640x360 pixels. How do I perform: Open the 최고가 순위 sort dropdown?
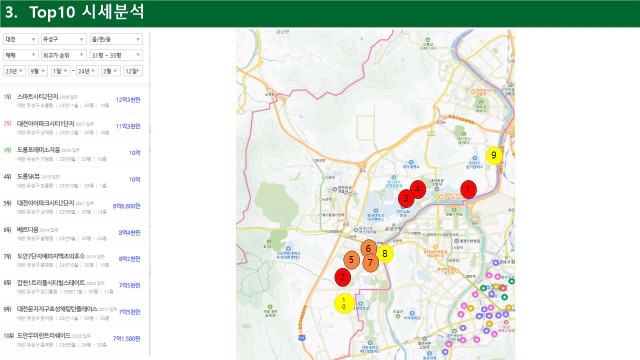(x=63, y=55)
